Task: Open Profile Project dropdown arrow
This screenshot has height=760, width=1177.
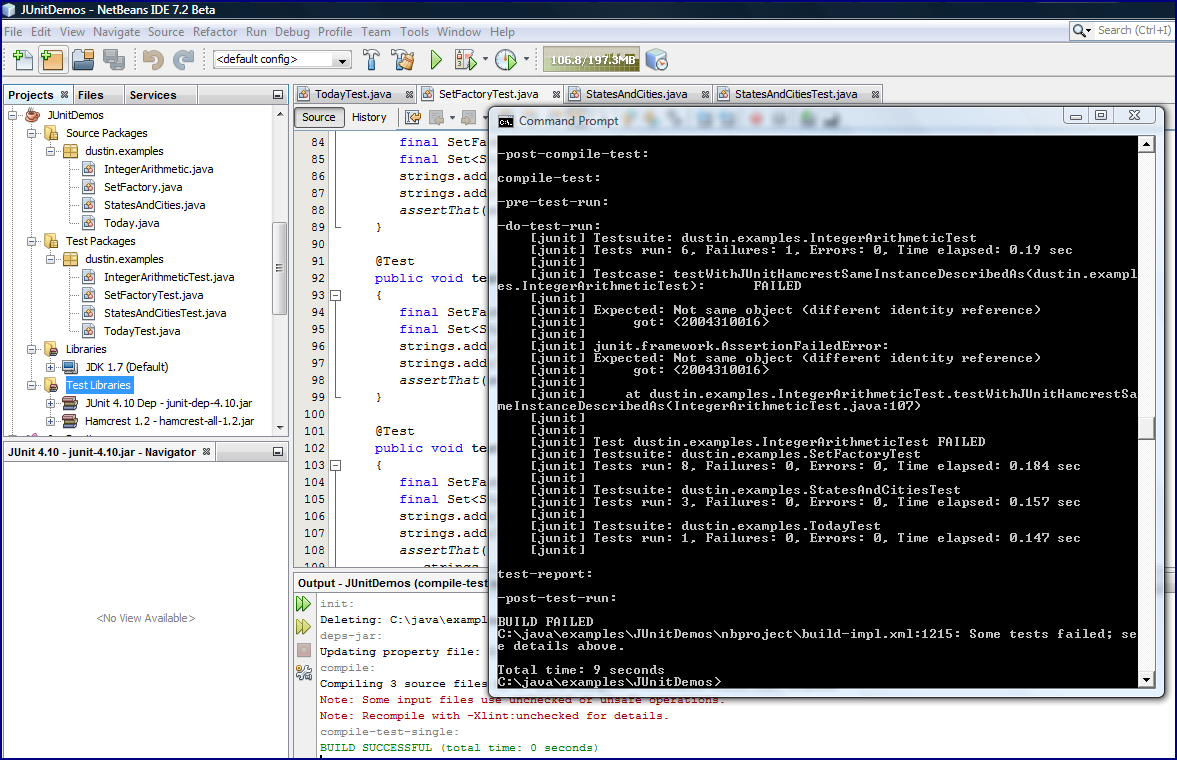Action: tap(526, 59)
